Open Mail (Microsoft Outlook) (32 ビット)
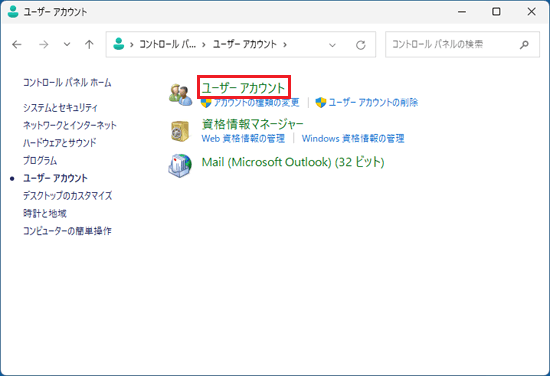Screen dimensions: 550x376 pos(293,162)
